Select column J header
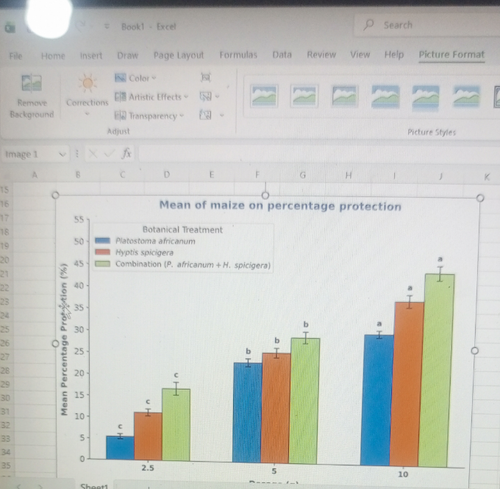The image size is (500, 489). (x=440, y=176)
